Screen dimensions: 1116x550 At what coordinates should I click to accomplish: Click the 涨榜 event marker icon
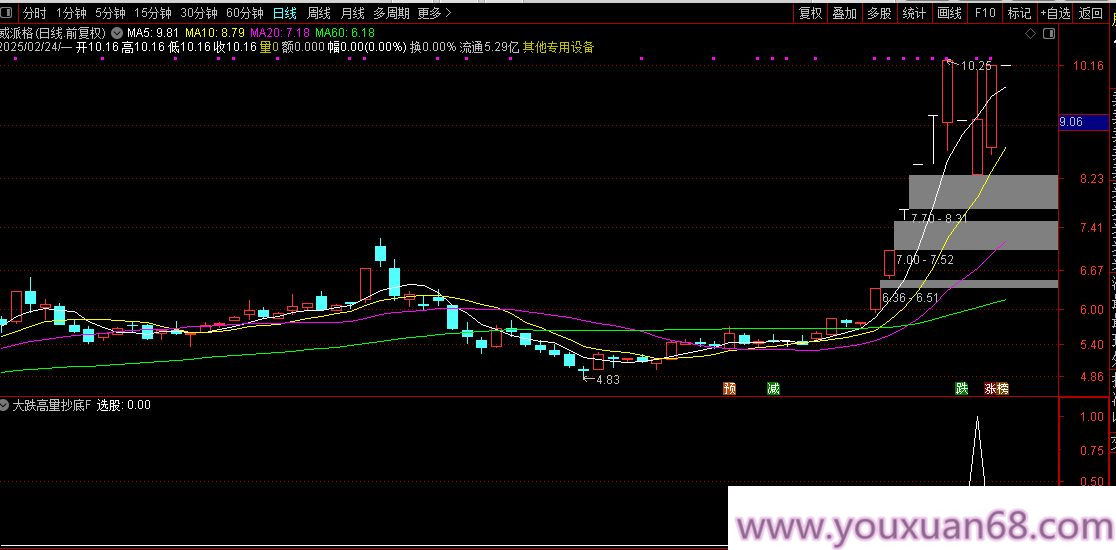pos(996,388)
